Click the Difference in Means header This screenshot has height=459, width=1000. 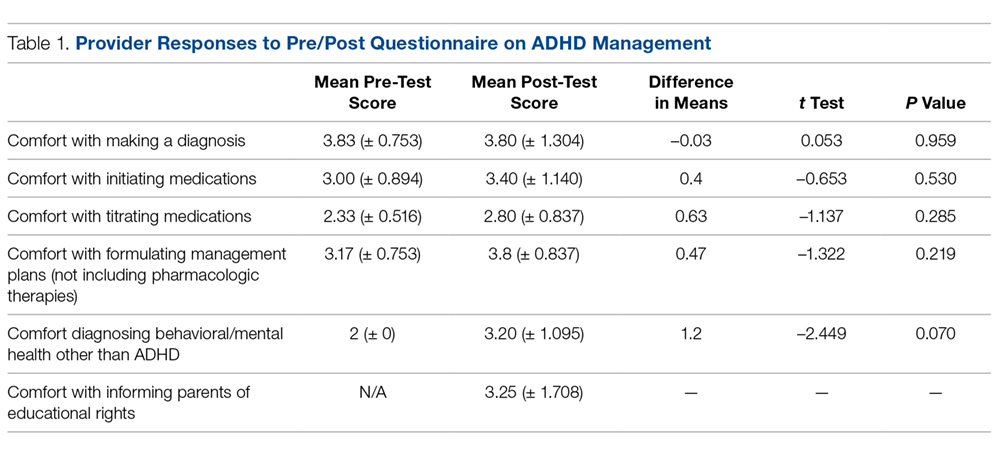point(689,92)
